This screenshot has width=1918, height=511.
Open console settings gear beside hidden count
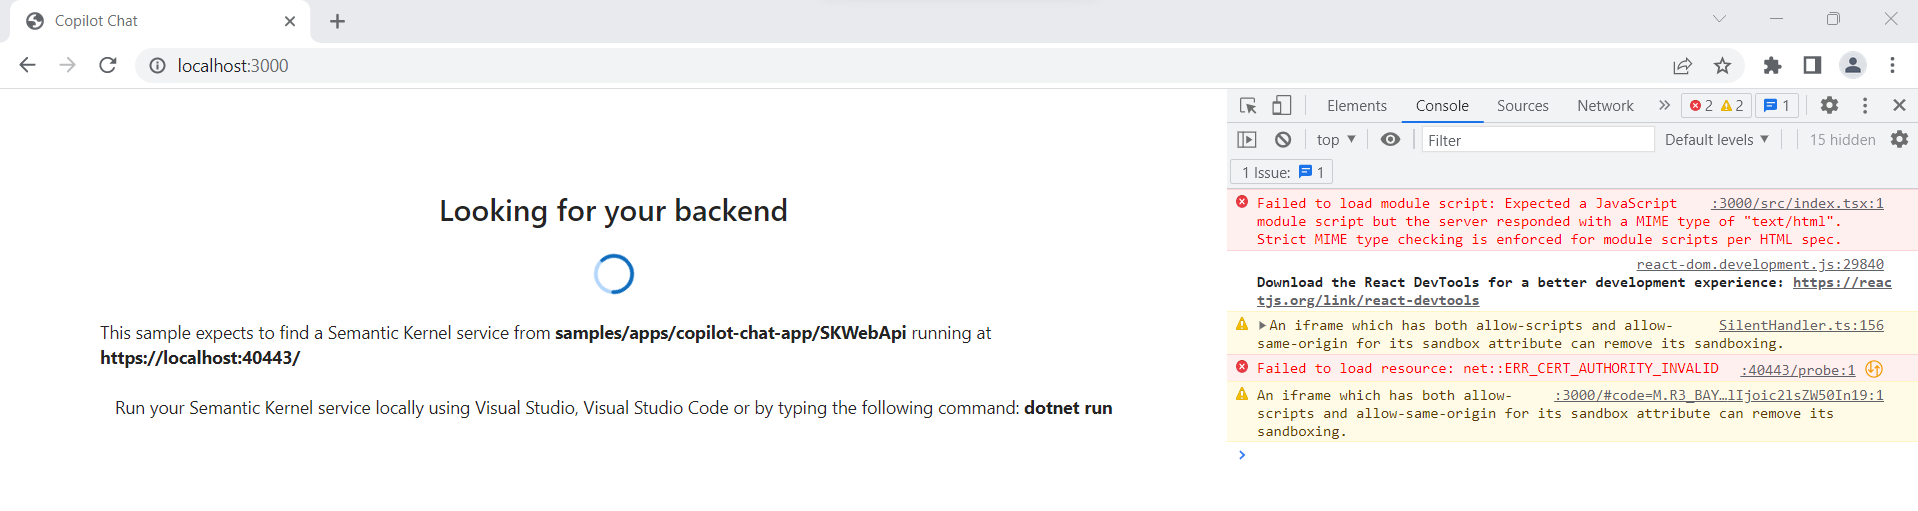pyautogui.click(x=1899, y=140)
